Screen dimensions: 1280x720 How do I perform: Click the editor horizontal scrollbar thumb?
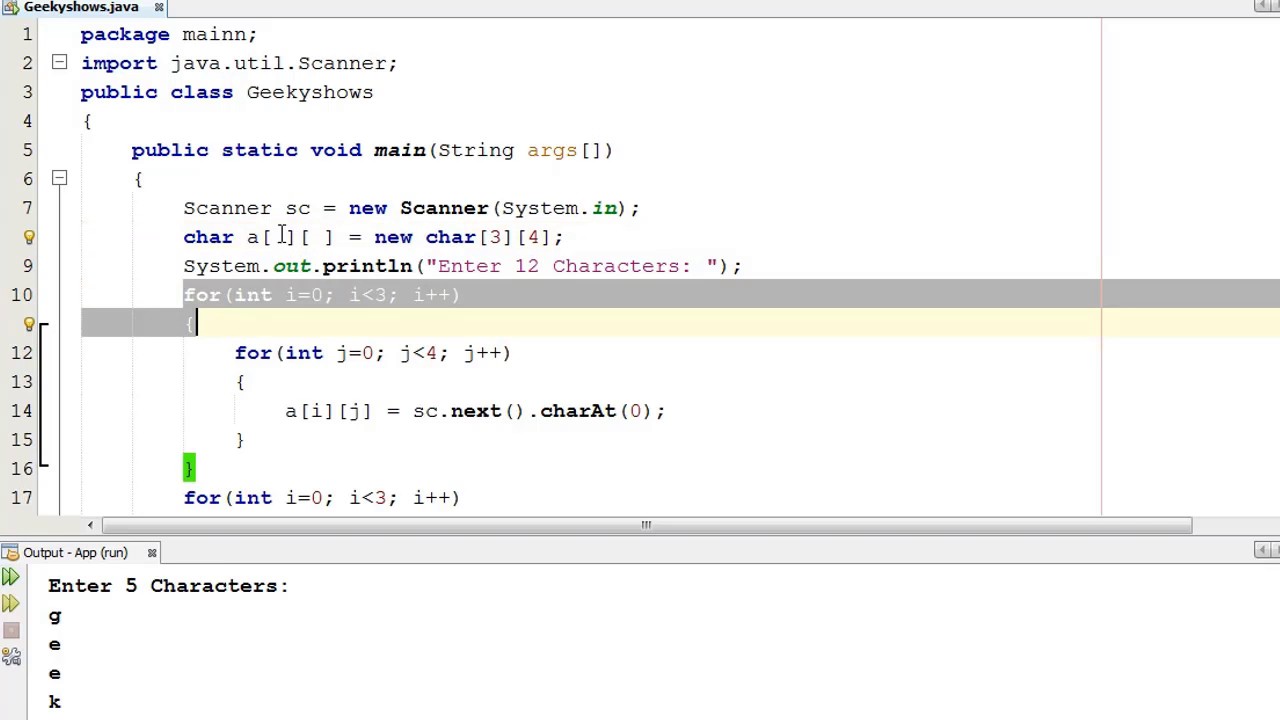(646, 525)
